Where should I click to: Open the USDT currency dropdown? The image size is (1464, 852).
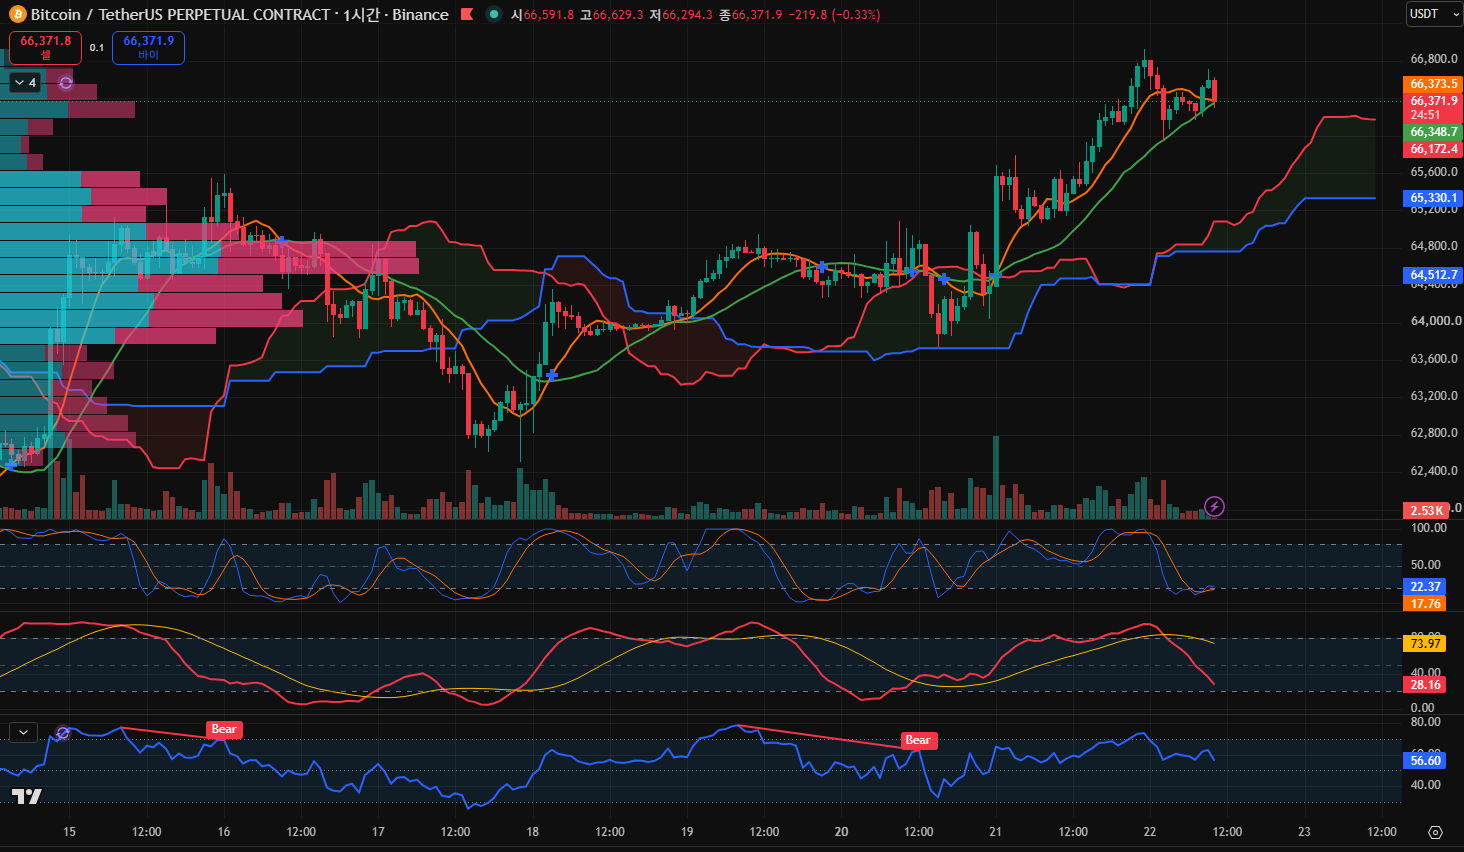point(1434,14)
